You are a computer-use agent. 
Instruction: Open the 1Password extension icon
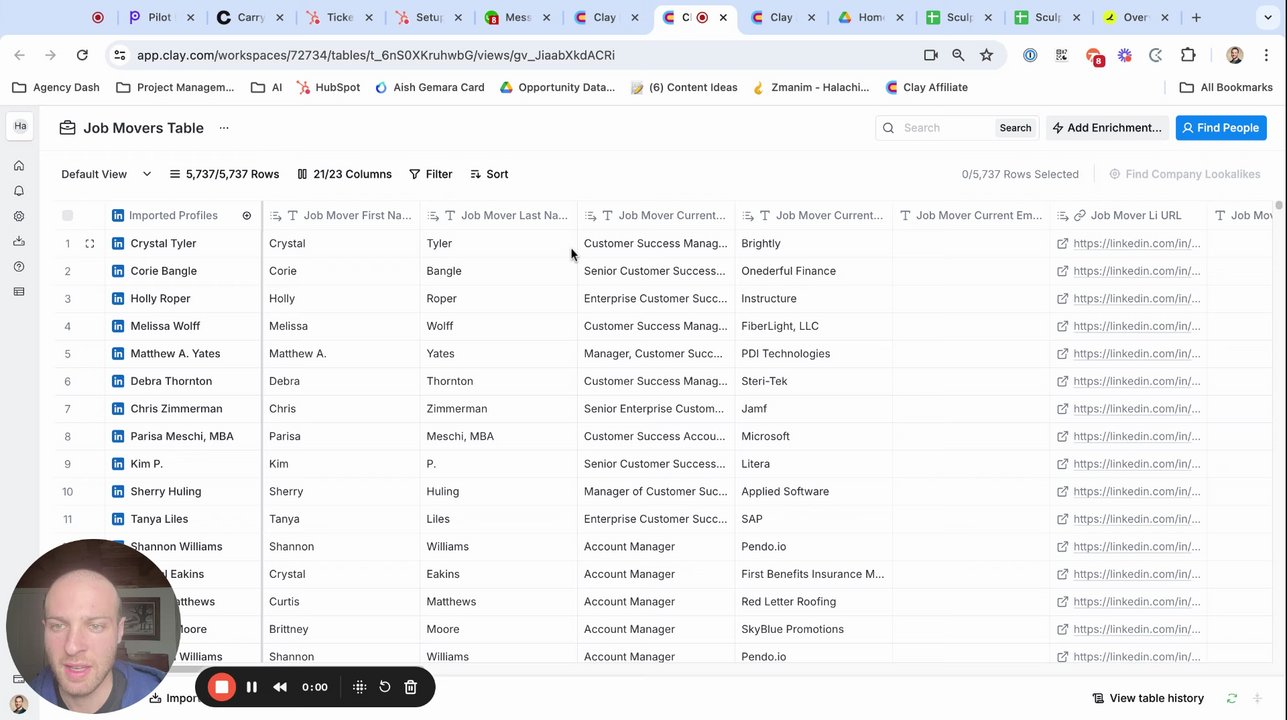tap(1030, 55)
